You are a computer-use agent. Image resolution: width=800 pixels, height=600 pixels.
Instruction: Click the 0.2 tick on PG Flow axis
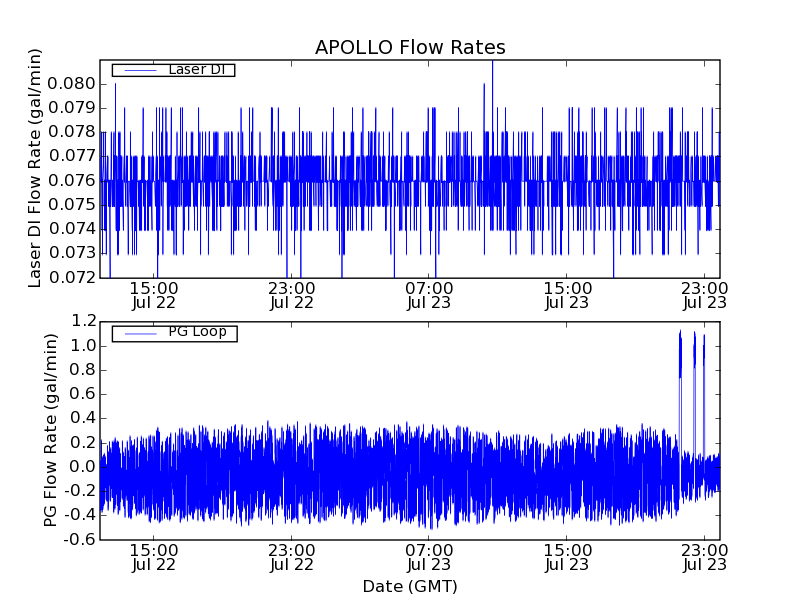coord(84,443)
